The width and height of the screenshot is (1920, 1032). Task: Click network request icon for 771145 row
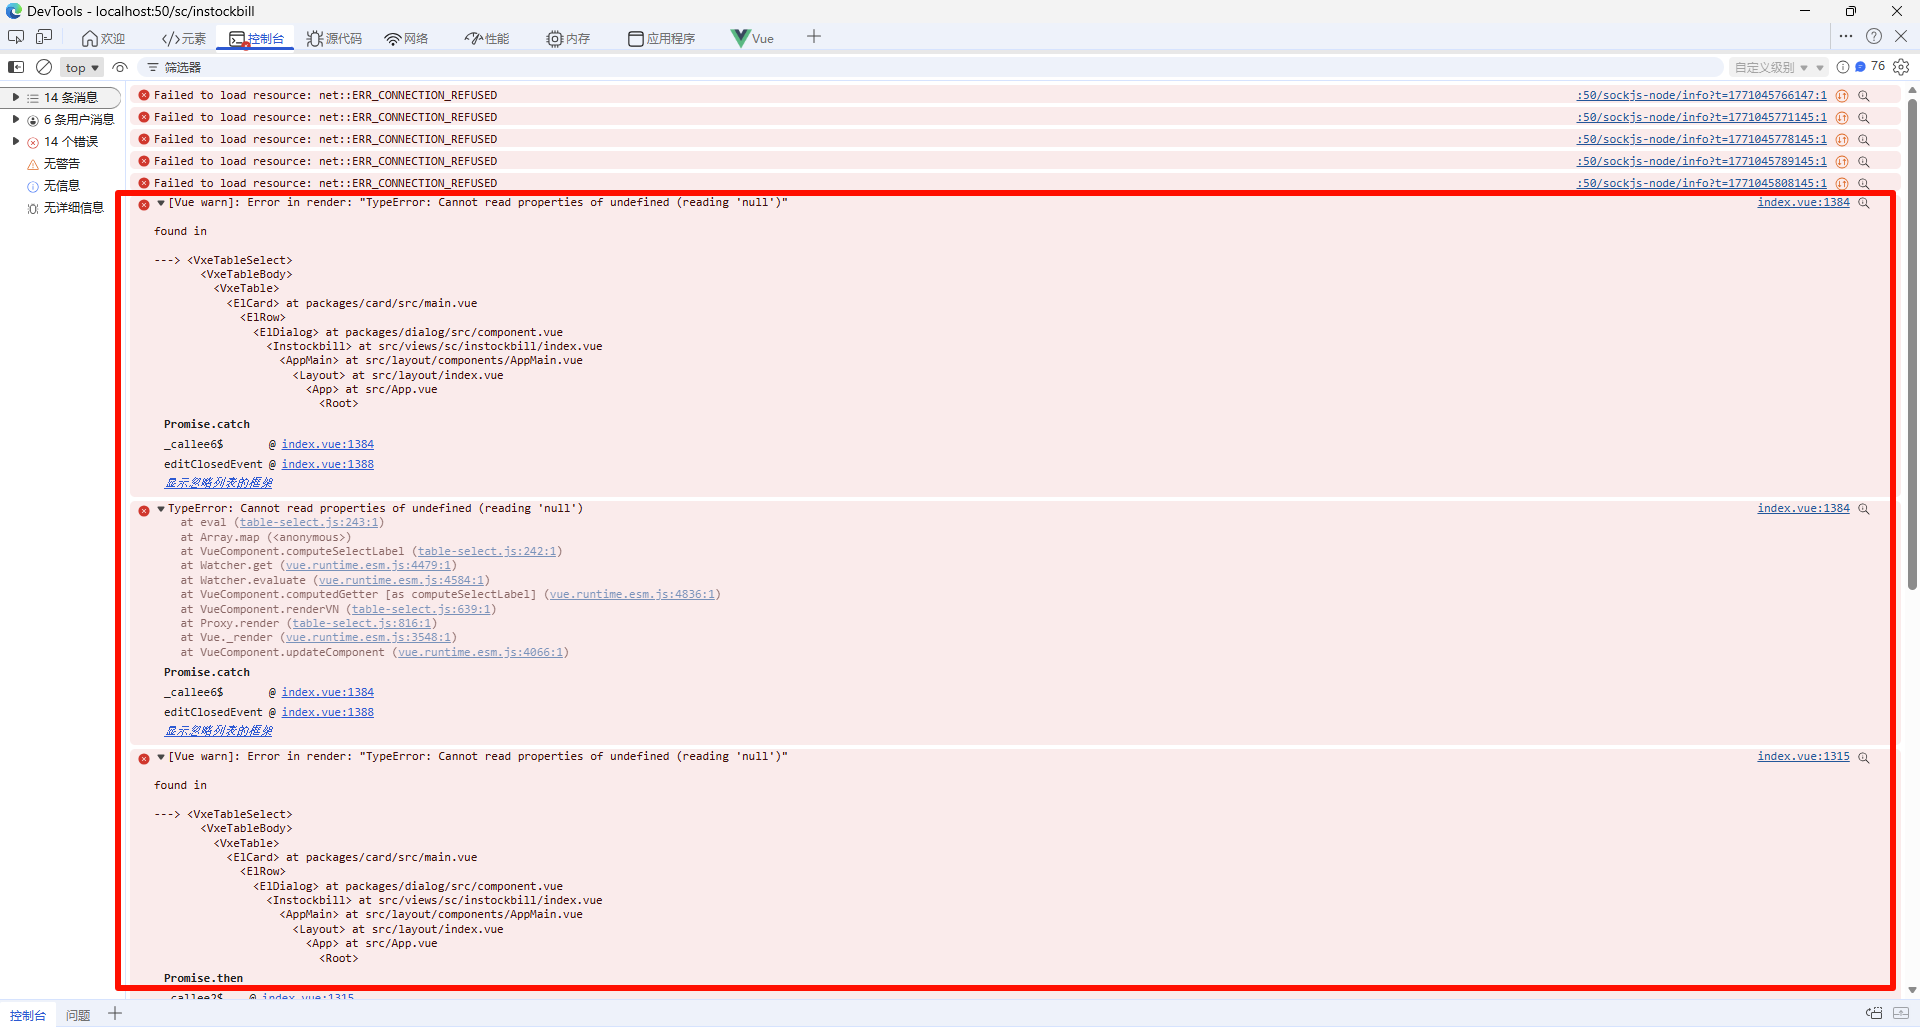pos(1842,118)
